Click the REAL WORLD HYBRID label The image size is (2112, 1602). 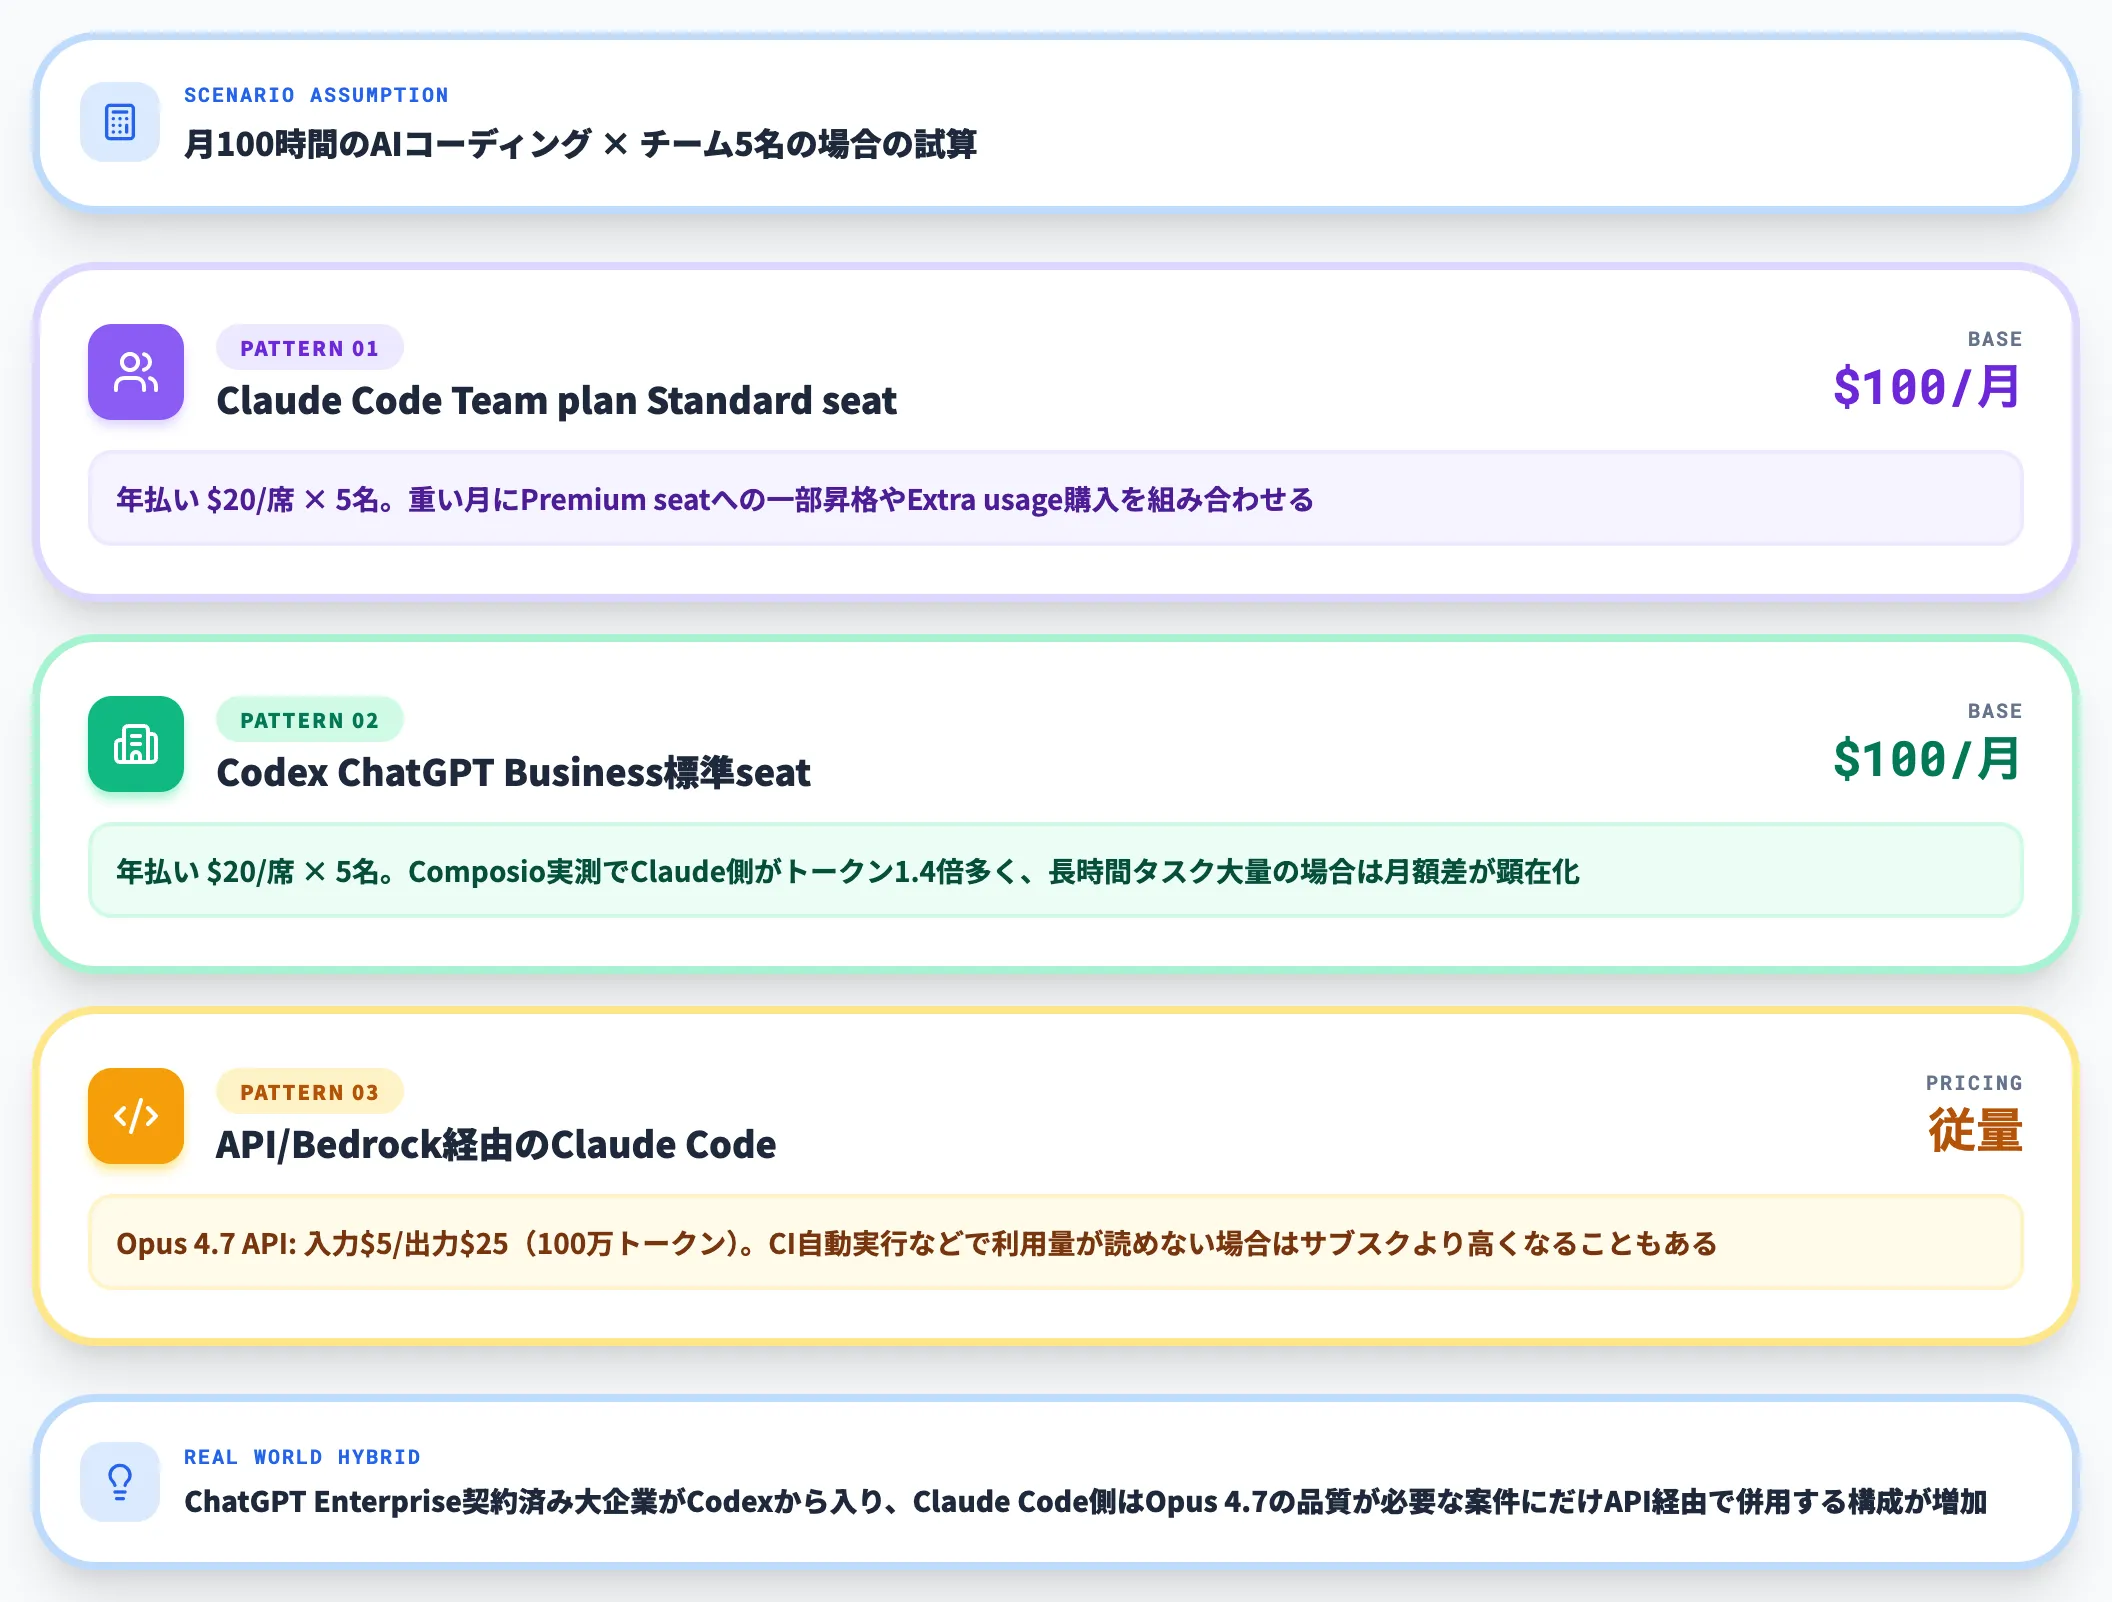(302, 1457)
